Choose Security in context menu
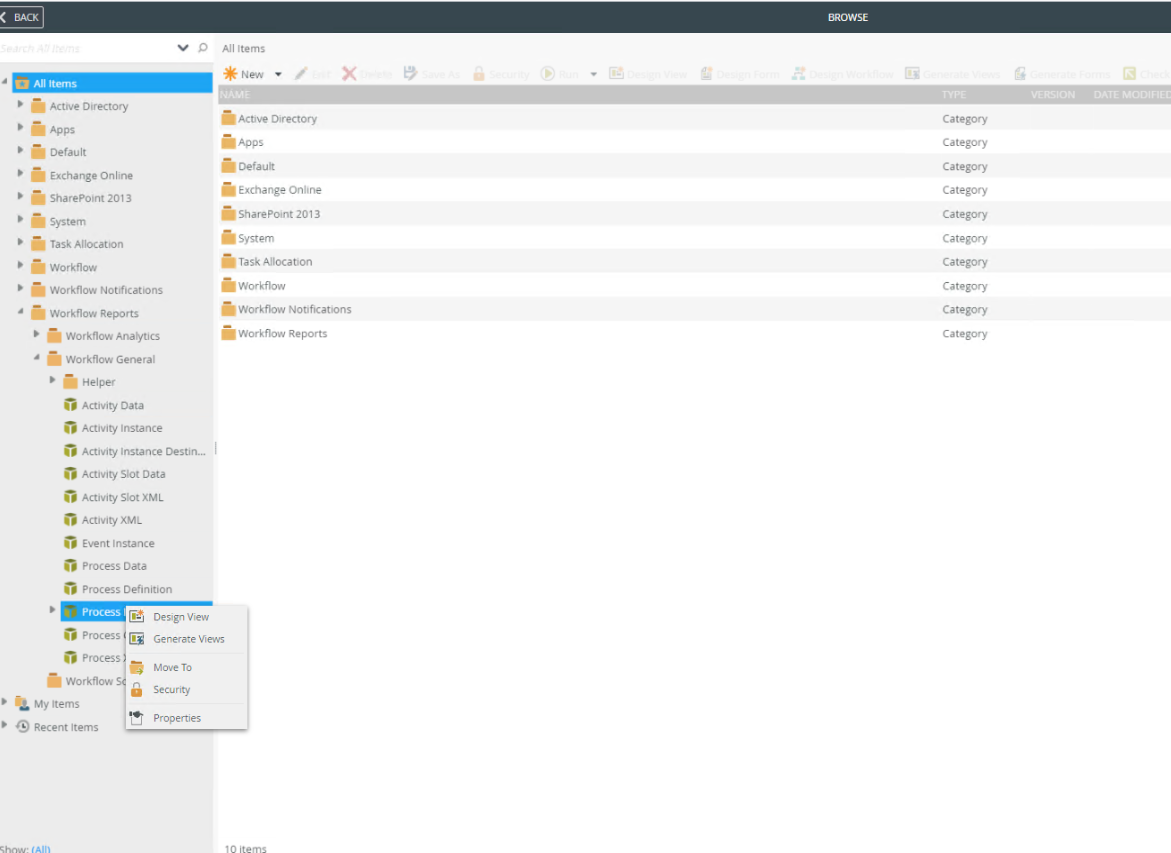 click(187, 690)
